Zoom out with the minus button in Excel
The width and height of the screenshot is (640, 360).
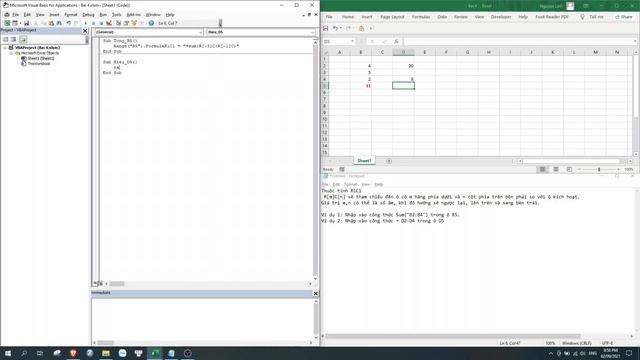tap(579, 169)
